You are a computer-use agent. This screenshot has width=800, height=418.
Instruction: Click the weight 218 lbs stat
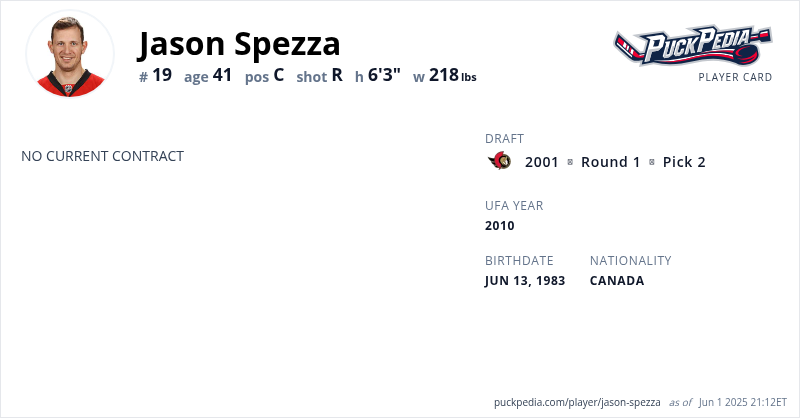pyautogui.click(x=445, y=75)
